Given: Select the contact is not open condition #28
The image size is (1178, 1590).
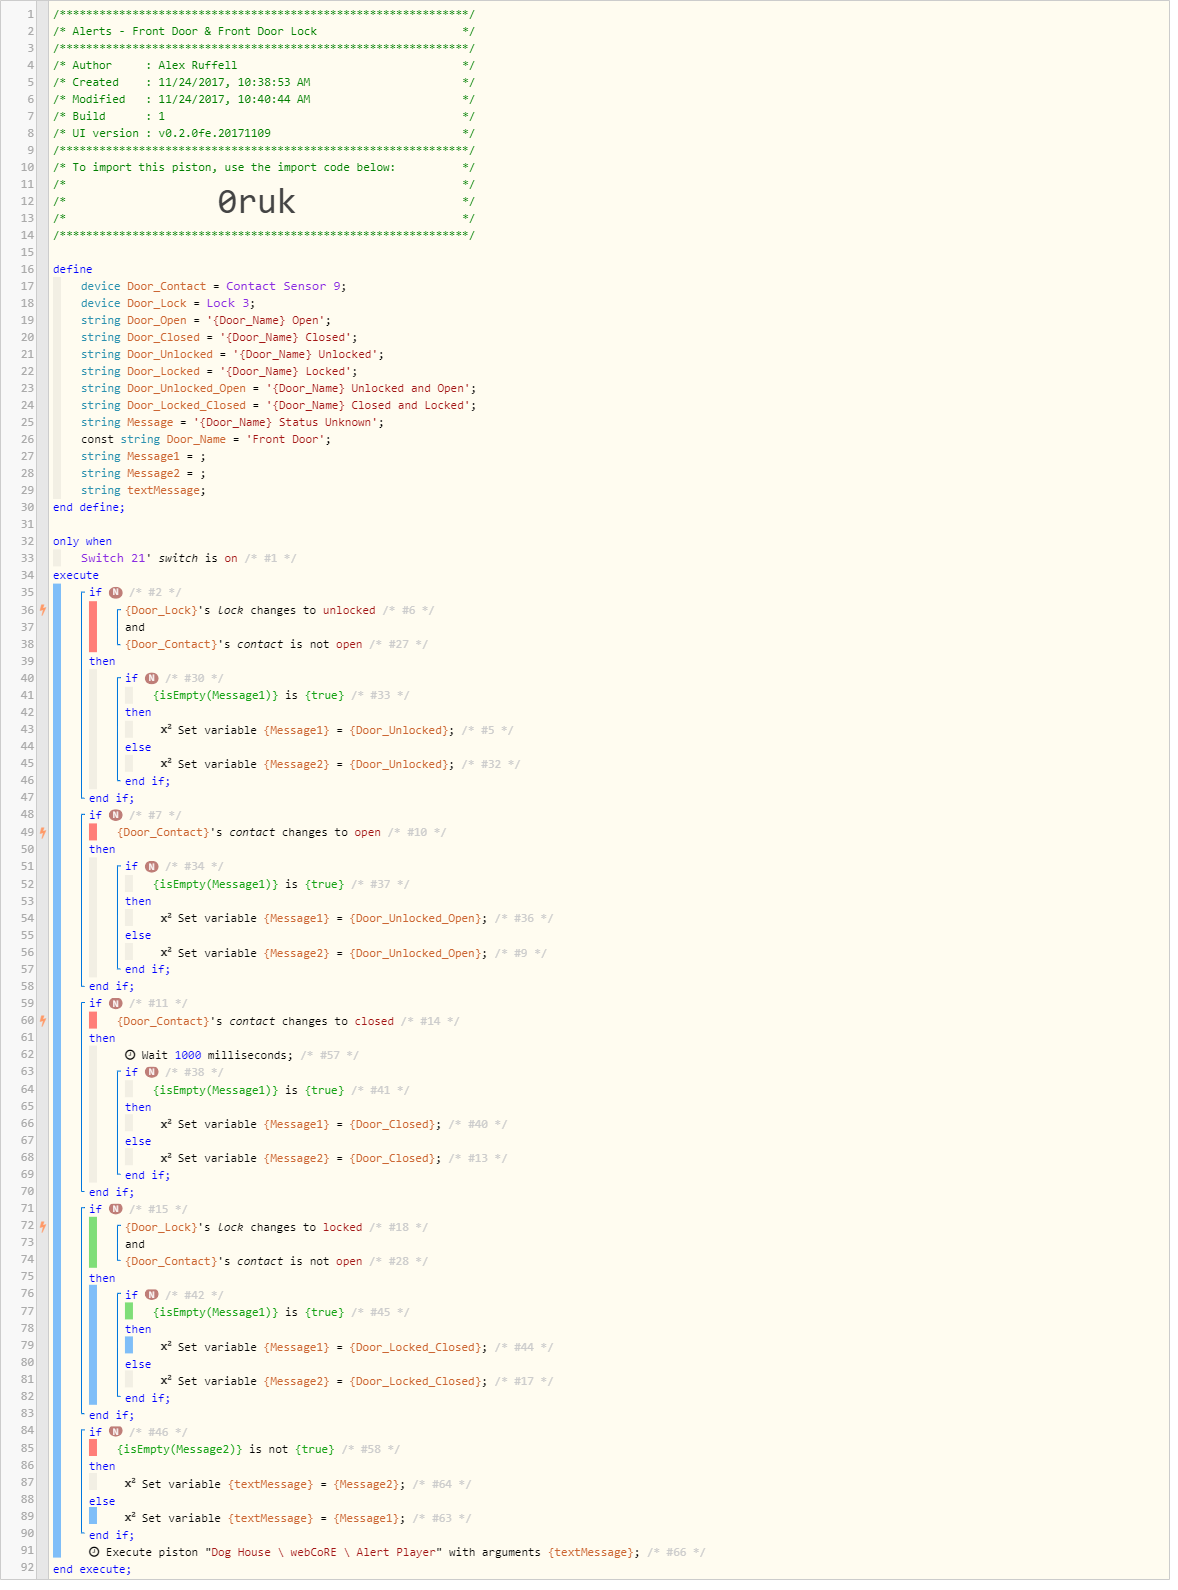Looking at the screenshot, I should (x=244, y=1261).
